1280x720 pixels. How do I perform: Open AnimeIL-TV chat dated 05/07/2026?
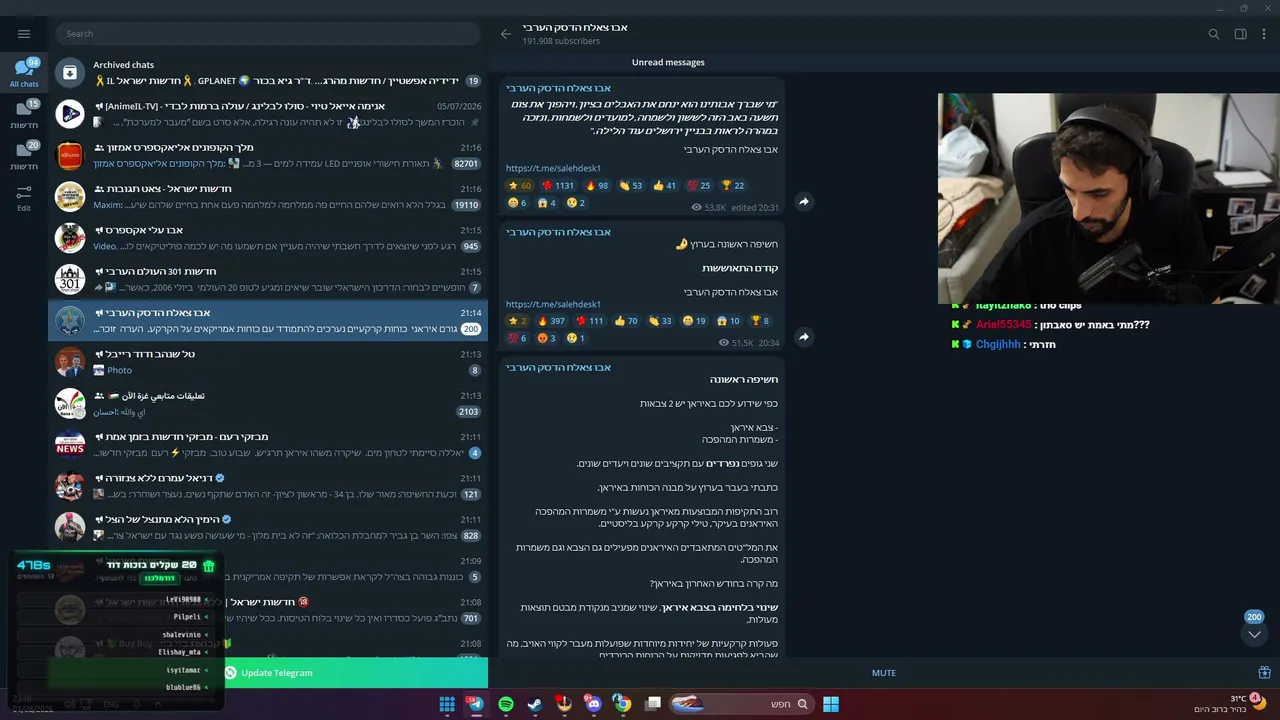tap(268, 114)
